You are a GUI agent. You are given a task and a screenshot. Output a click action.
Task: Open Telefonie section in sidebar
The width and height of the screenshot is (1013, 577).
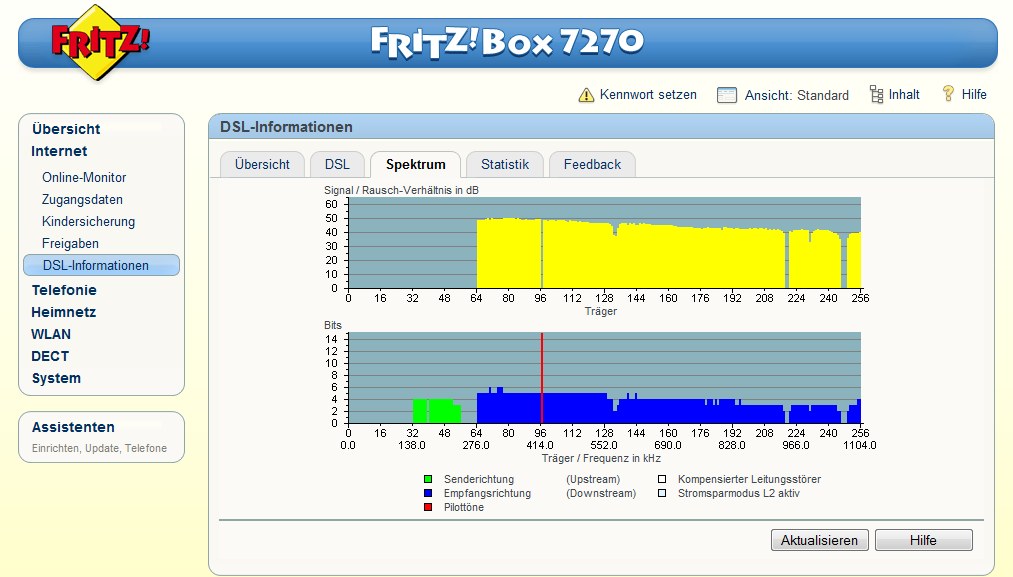pyautogui.click(x=64, y=290)
